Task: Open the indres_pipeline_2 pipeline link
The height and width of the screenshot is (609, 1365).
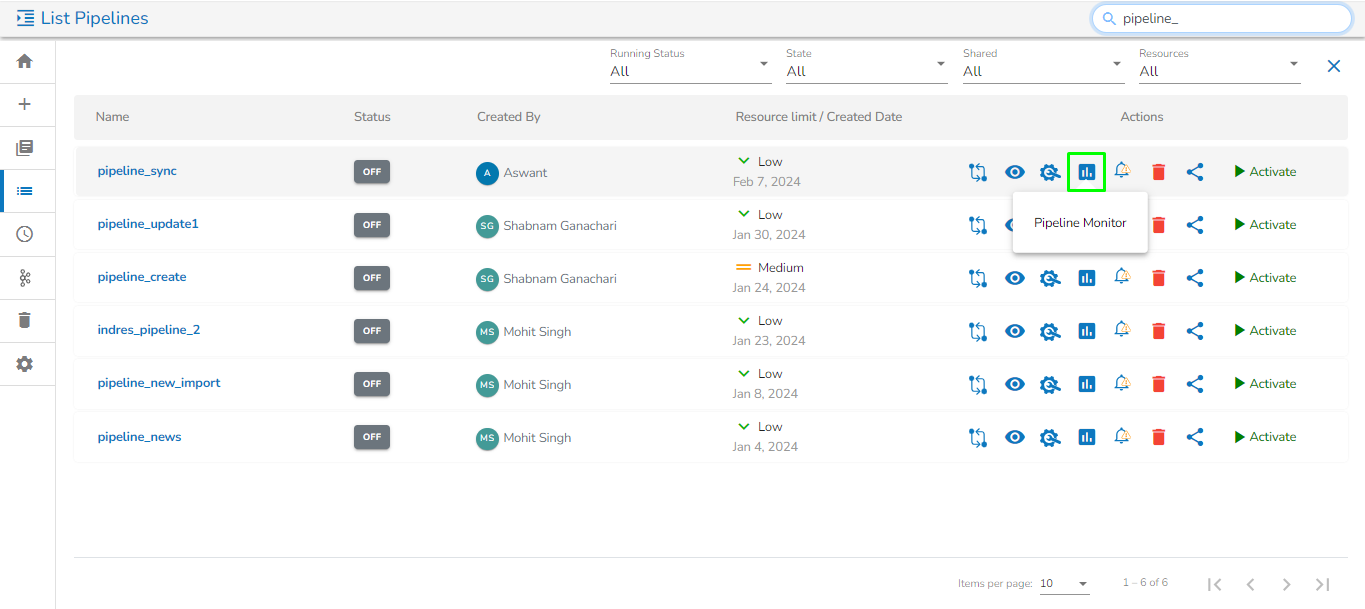Action: pyautogui.click(x=149, y=330)
